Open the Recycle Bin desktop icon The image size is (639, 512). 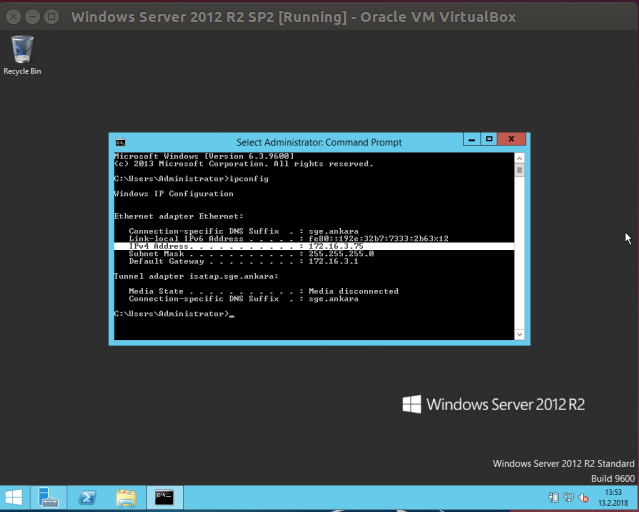tap(22, 55)
